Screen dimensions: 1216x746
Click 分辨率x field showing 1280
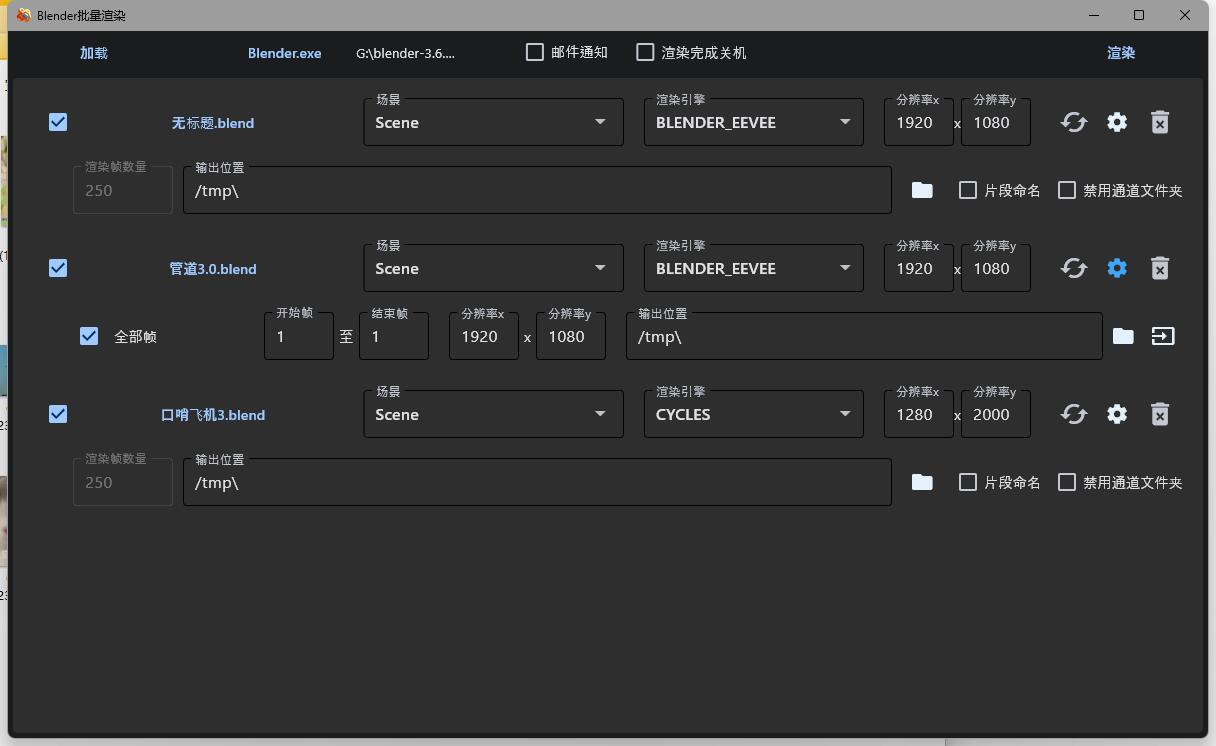(x=919, y=414)
